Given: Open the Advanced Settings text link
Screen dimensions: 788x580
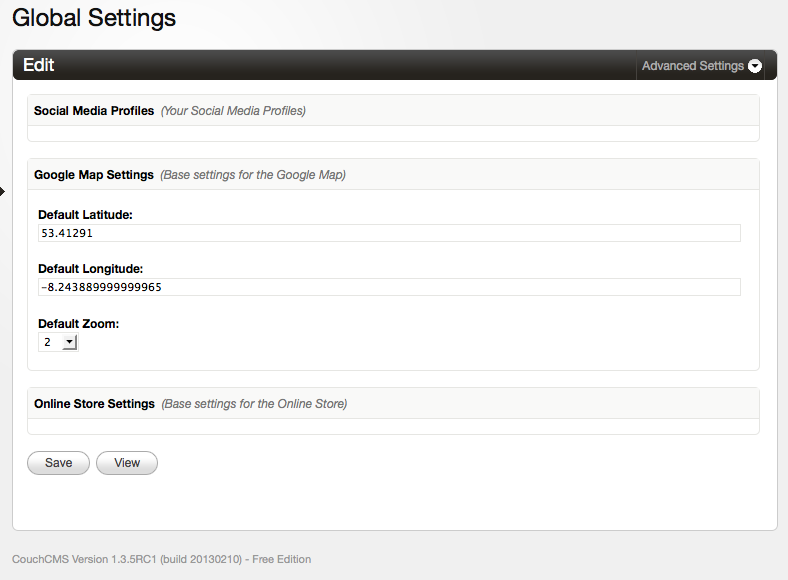Looking at the screenshot, I should tap(693, 66).
